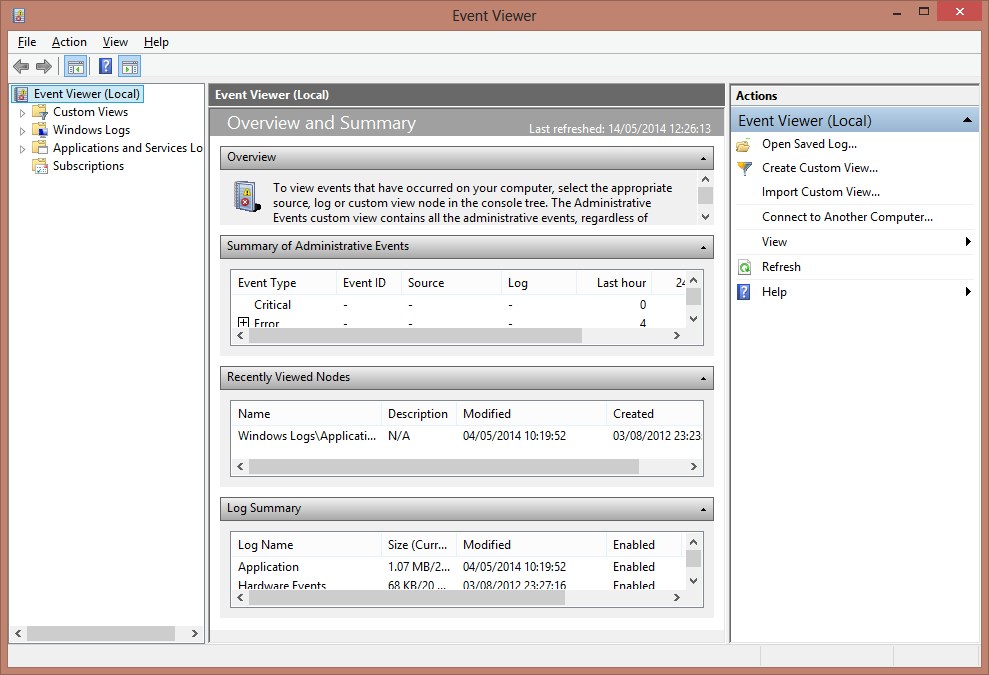The height and width of the screenshot is (675, 989).
Task: Click the Refresh icon in Actions pane
Action: 744,267
